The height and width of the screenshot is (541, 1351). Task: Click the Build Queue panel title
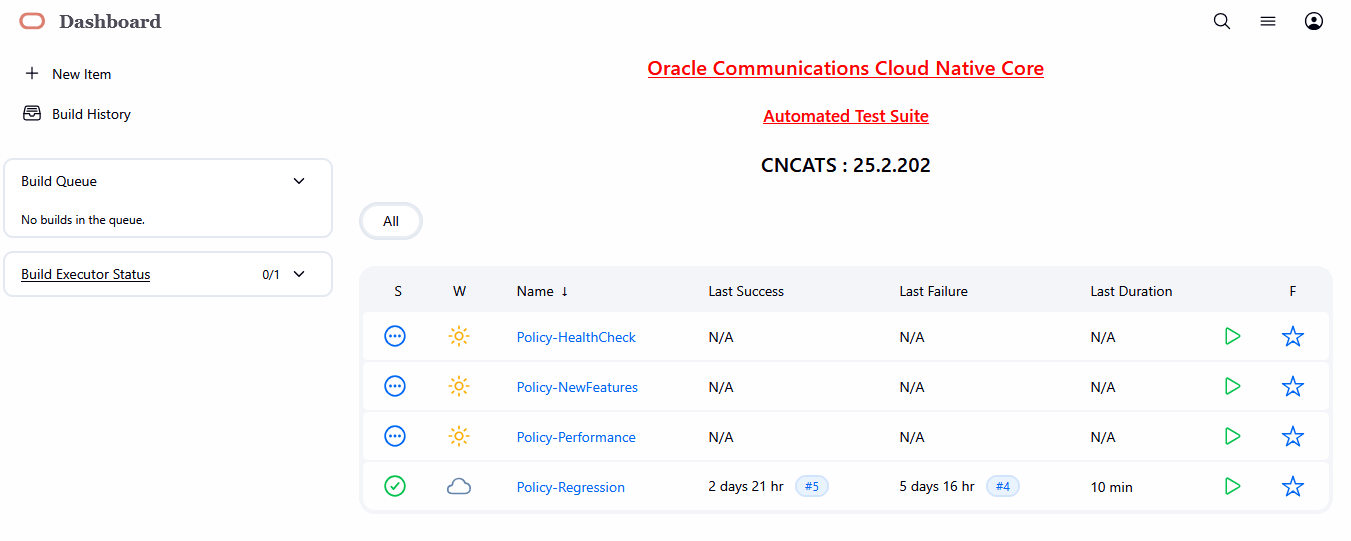[59, 181]
